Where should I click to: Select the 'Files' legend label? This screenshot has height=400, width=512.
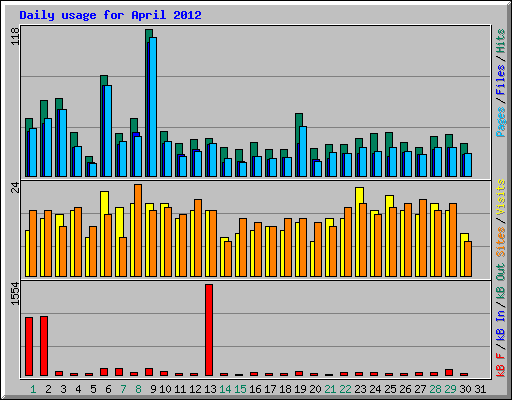tap(501, 79)
